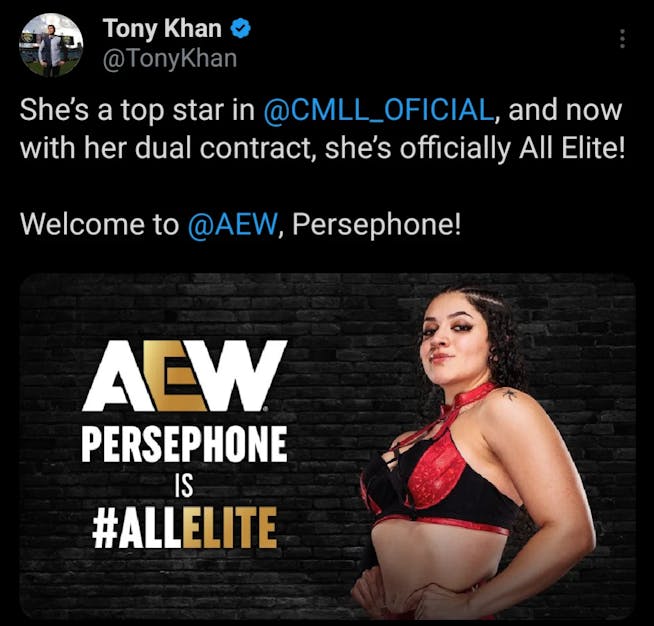Click "Persephone!" at the tweet's end
654x626 pixels.
pyautogui.click(x=377, y=225)
